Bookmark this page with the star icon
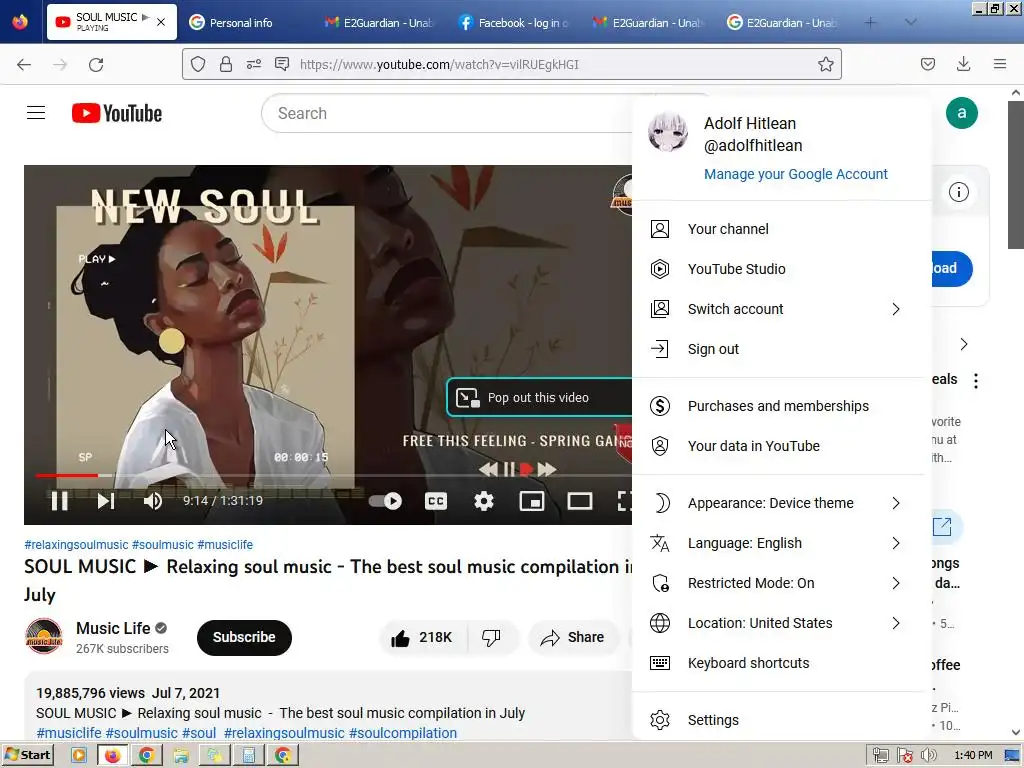Image resolution: width=1024 pixels, height=768 pixels. [x=825, y=64]
